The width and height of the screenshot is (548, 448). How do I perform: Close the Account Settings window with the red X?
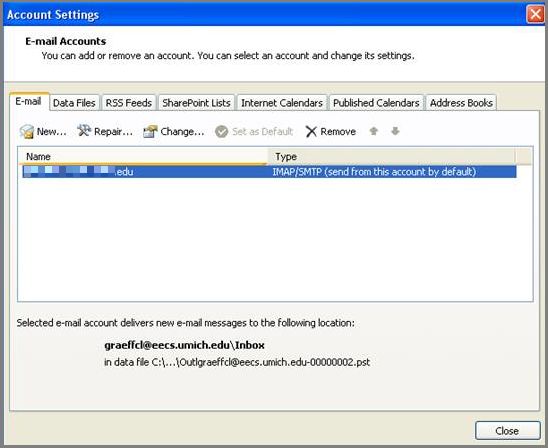pyautogui.click(x=535, y=15)
